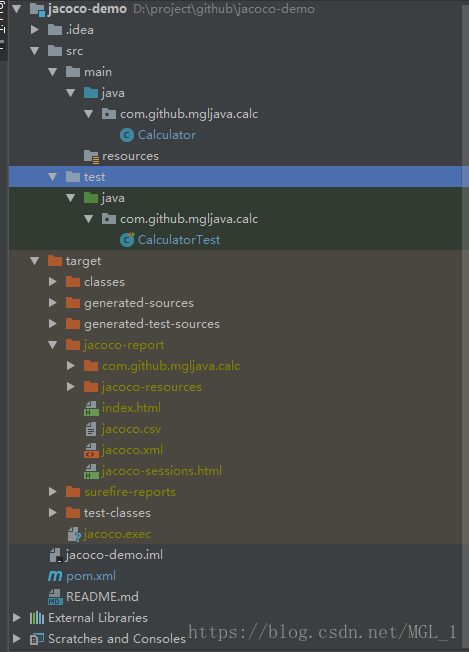Image resolution: width=469 pixels, height=652 pixels.
Task: Expand the .idea folder arrow
Action: click(35, 30)
